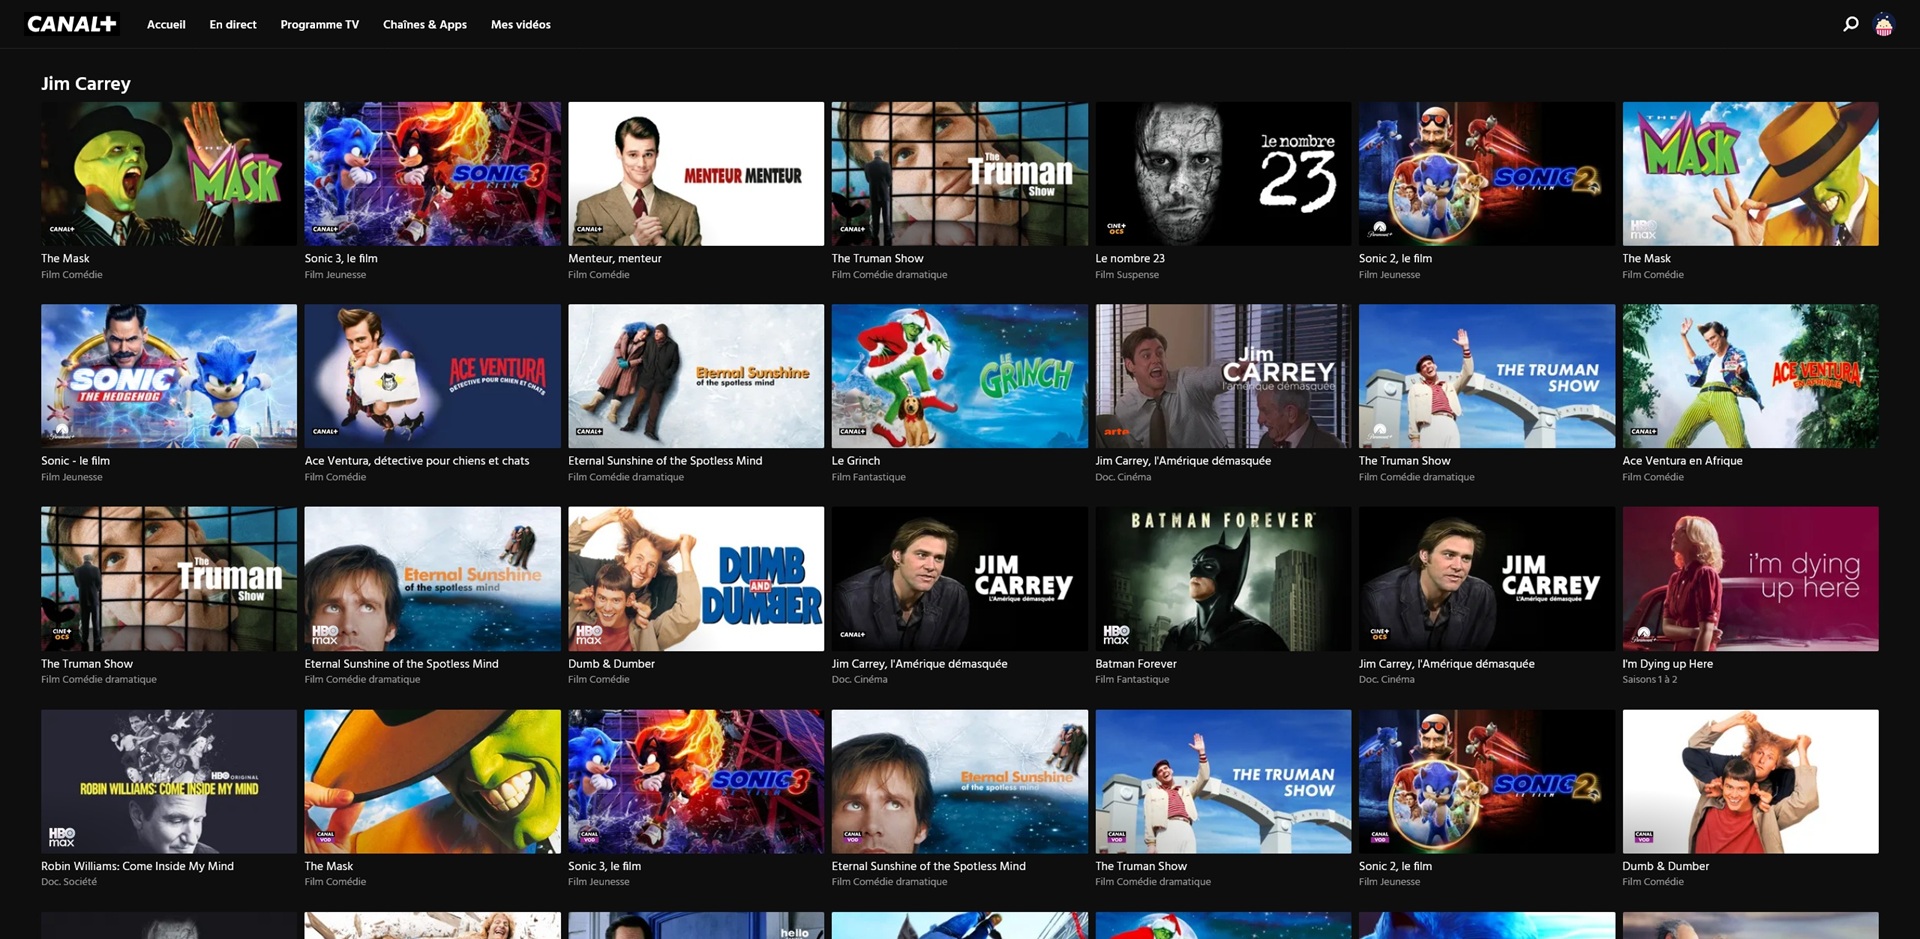The width and height of the screenshot is (1920, 939).
Task: Open the Menteur, menteur poster thumbnail
Action: point(696,174)
